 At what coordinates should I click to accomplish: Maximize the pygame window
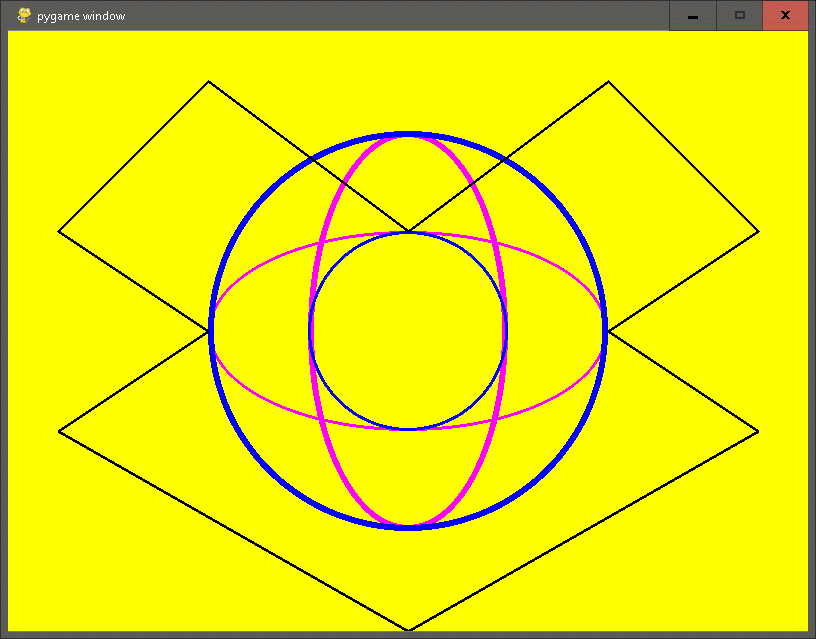click(x=740, y=16)
